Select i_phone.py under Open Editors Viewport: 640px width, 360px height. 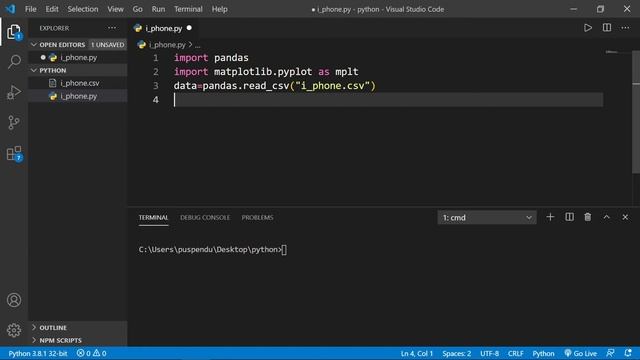[78, 58]
